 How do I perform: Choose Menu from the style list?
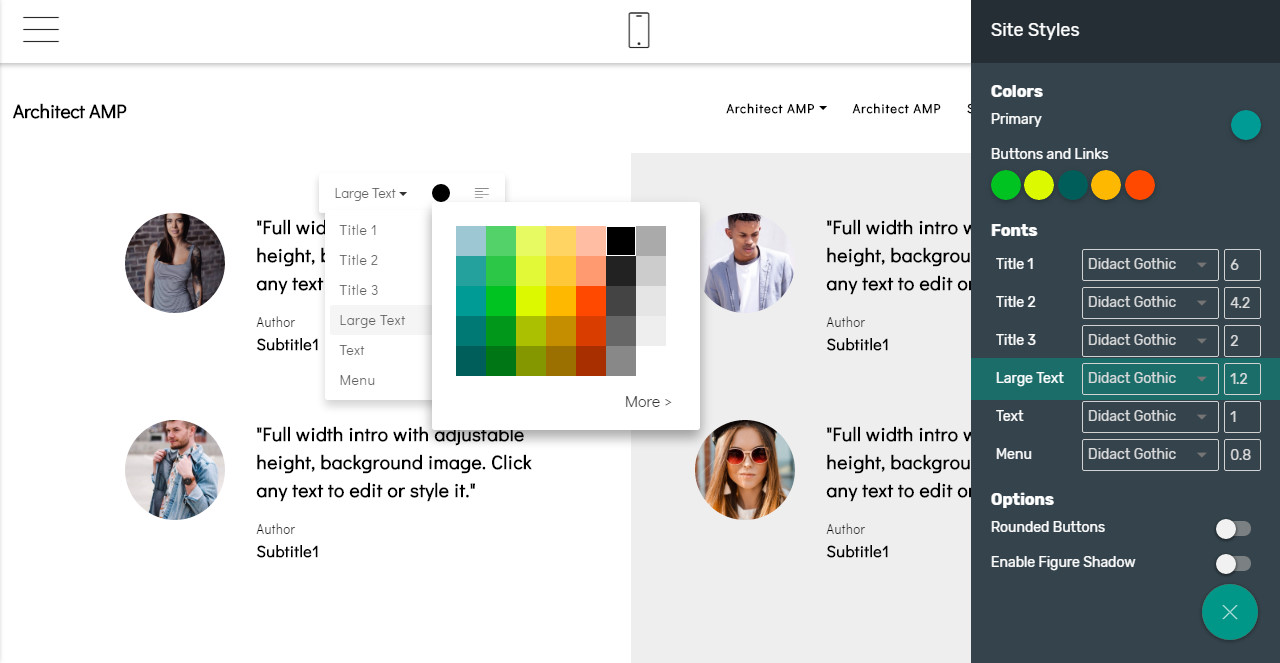pos(357,380)
